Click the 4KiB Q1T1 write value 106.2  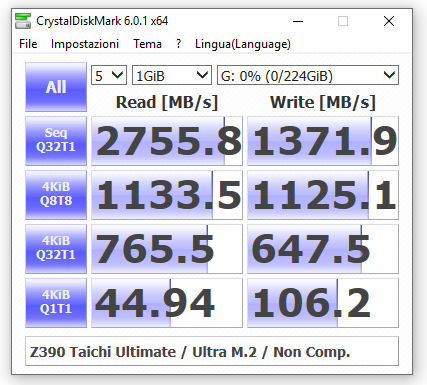coord(323,303)
